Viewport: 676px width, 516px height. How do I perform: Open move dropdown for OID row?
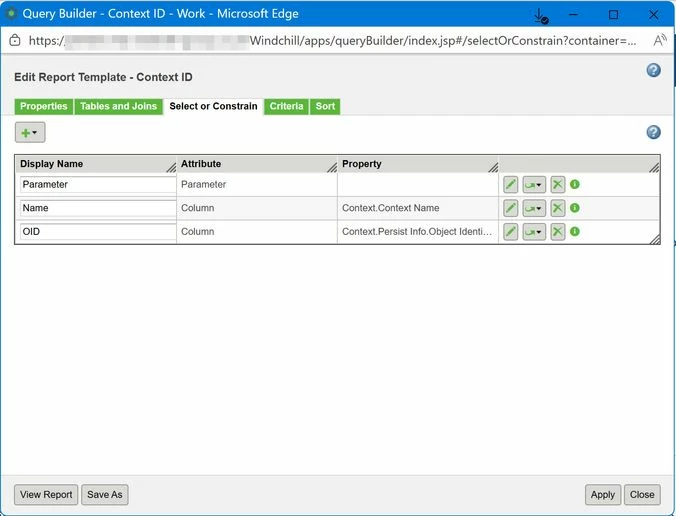click(534, 231)
